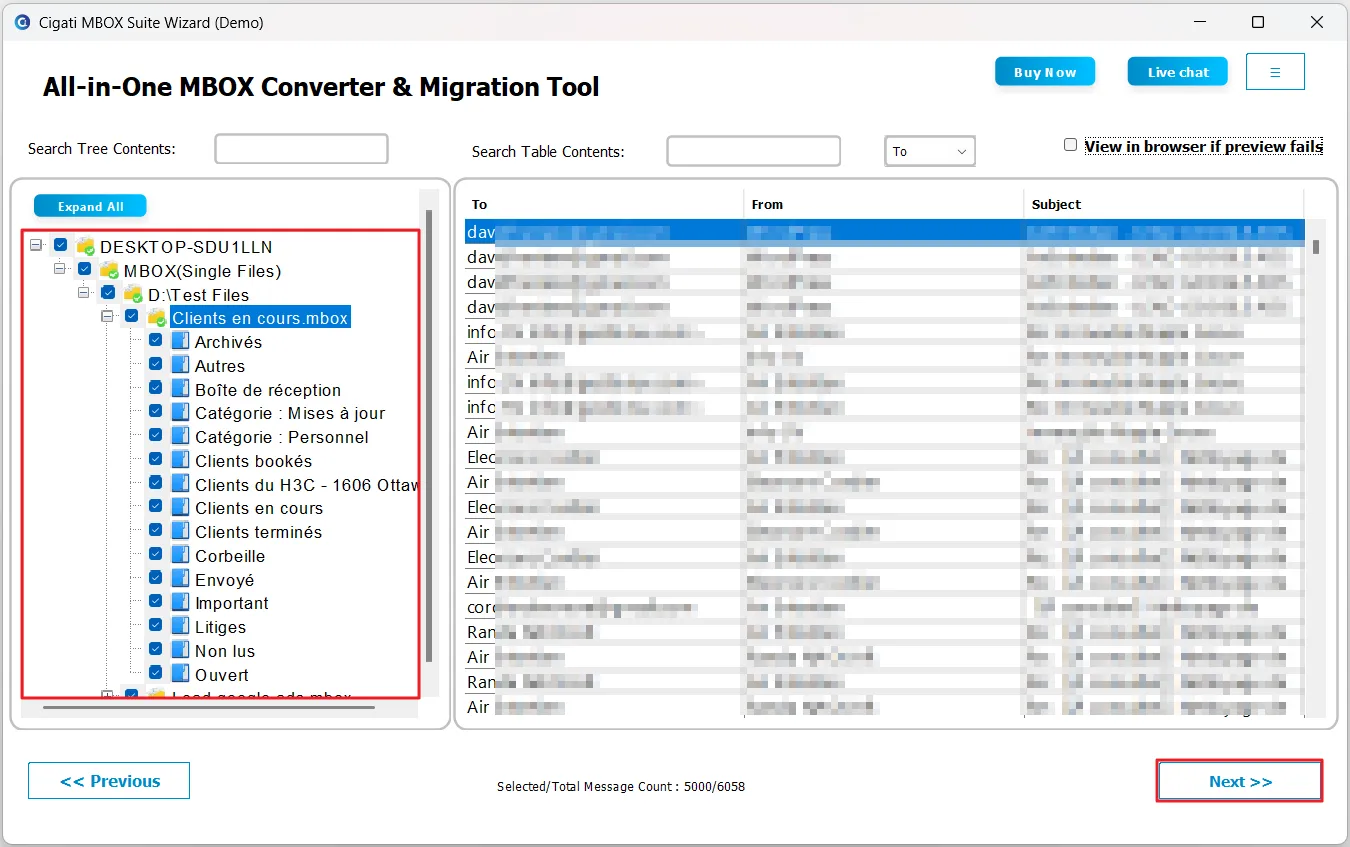Click the folder icon beside Clients en cours.mbox
The width and height of the screenshot is (1350, 847).
click(x=157, y=318)
